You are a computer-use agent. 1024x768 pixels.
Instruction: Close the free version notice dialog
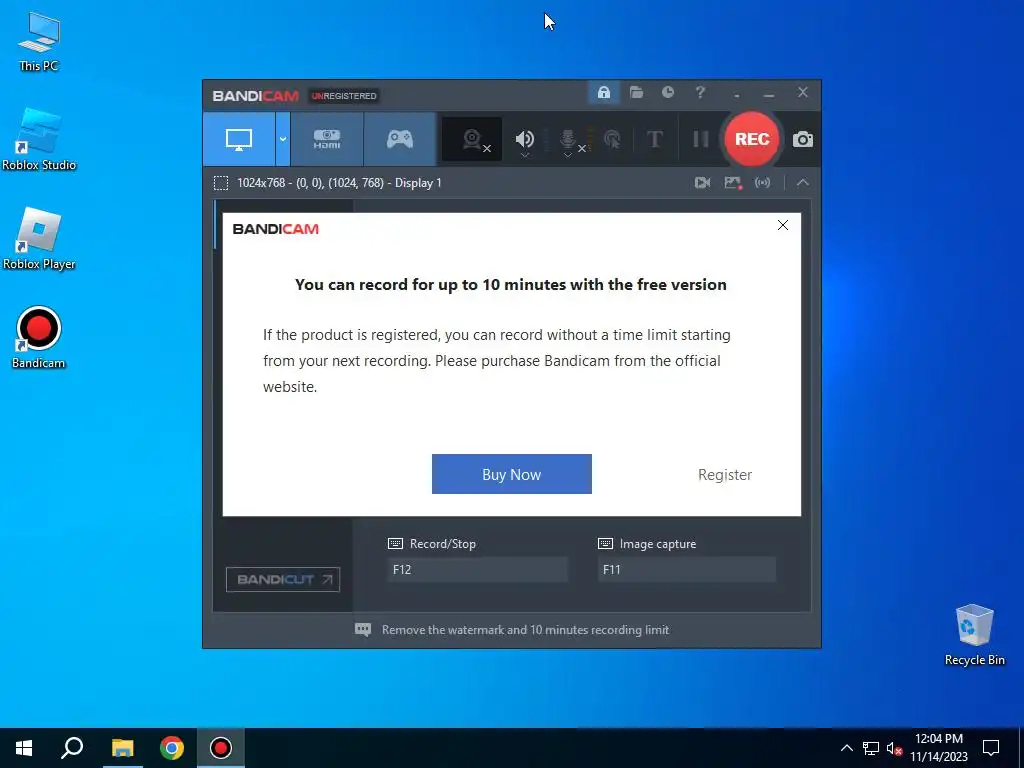[783, 225]
